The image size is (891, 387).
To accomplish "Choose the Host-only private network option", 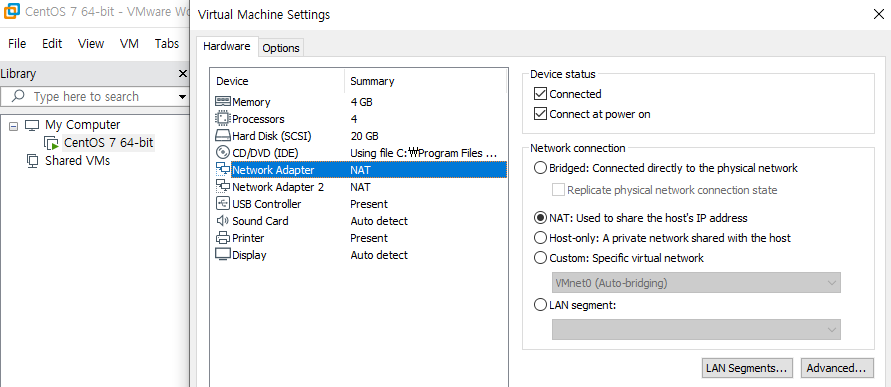I will point(540,238).
